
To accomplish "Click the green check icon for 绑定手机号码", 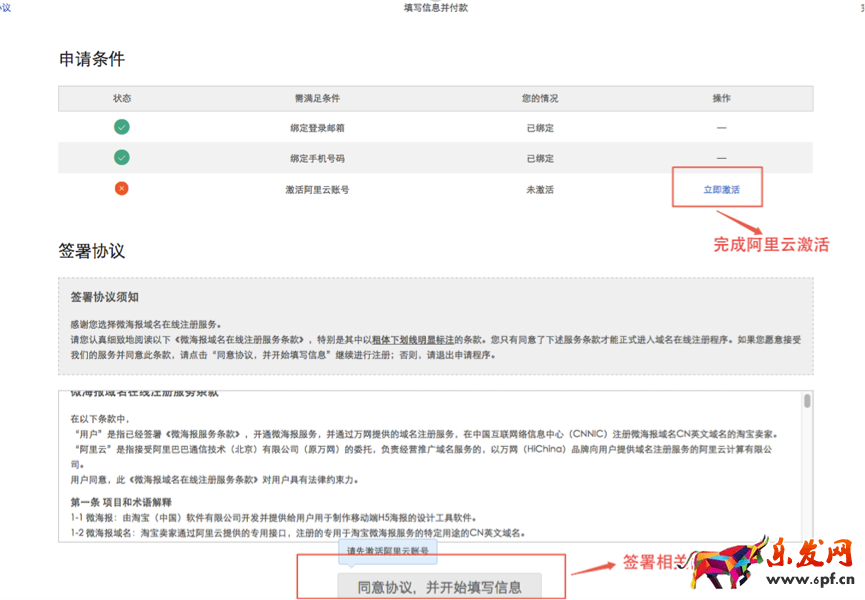I will [x=121, y=157].
